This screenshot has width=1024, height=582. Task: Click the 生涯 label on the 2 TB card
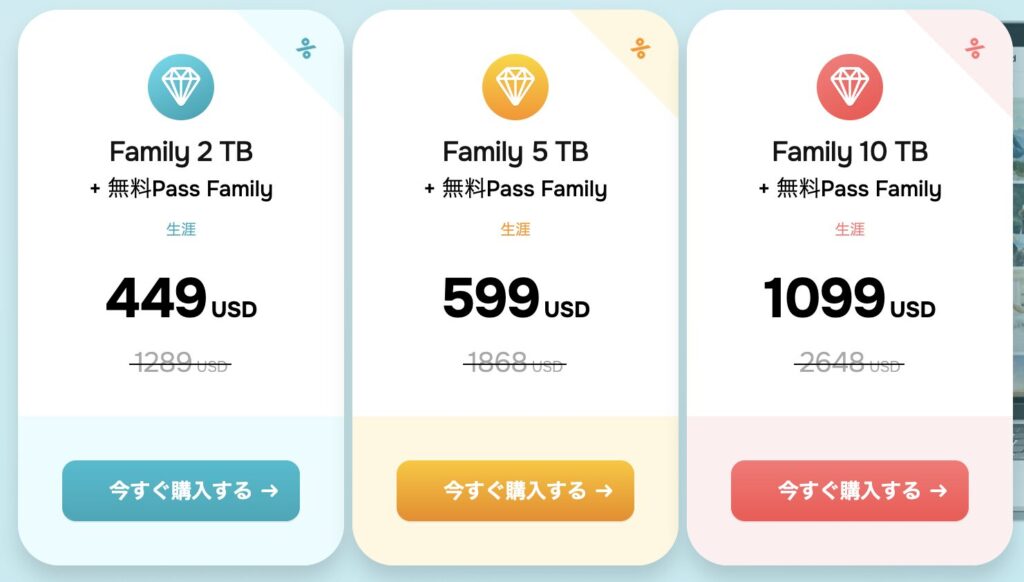point(181,229)
